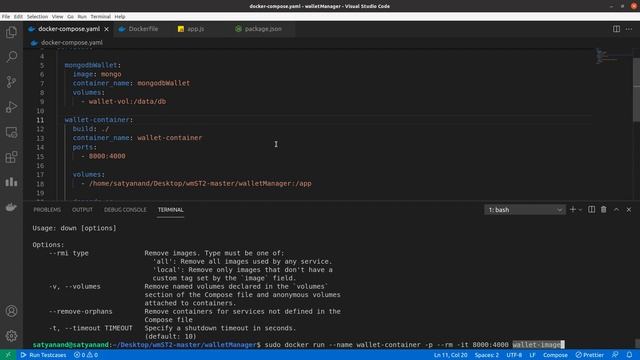
Task: Open the Extensions view
Action: pyautogui.click(x=11, y=157)
